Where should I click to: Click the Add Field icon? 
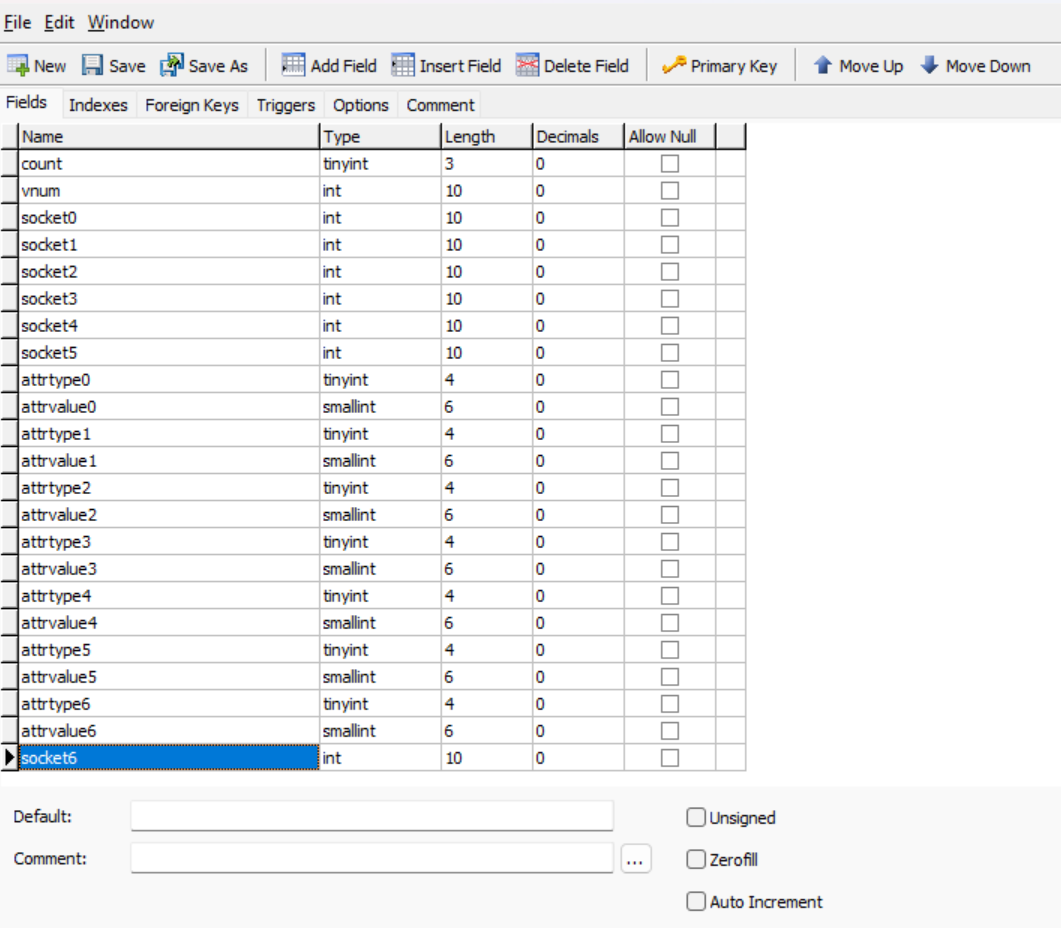coord(293,66)
